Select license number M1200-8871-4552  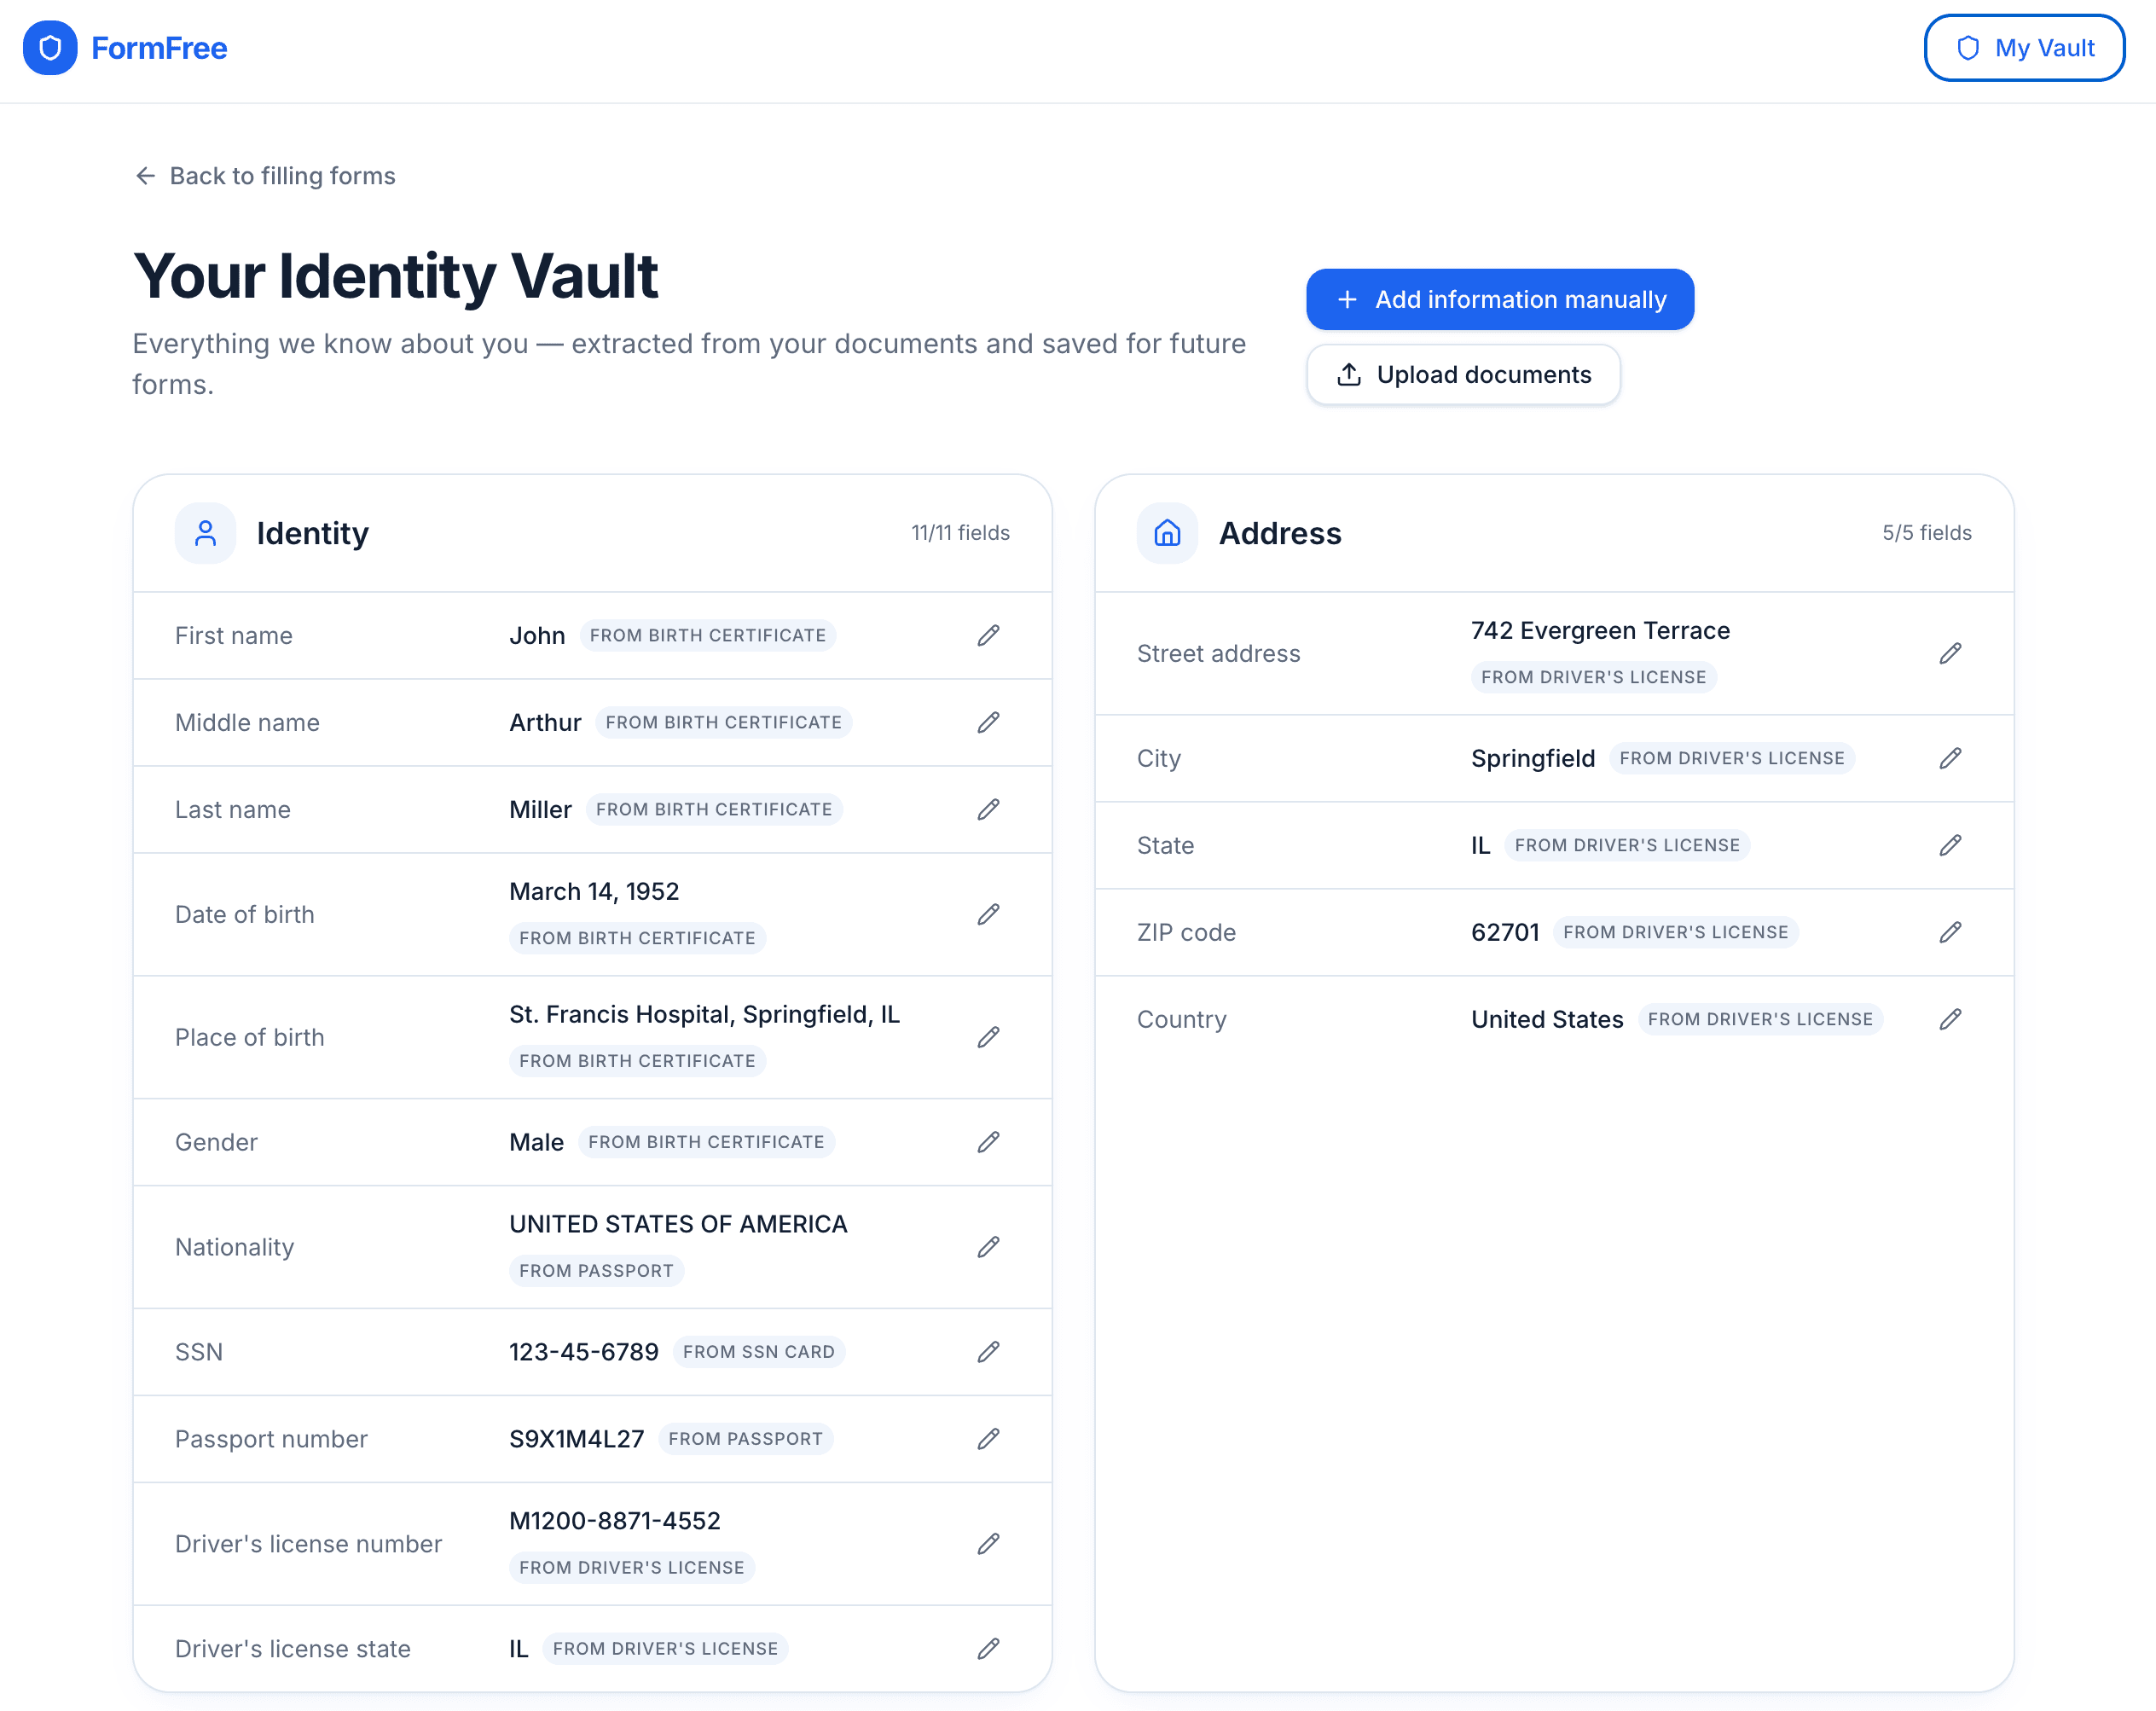click(615, 1521)
